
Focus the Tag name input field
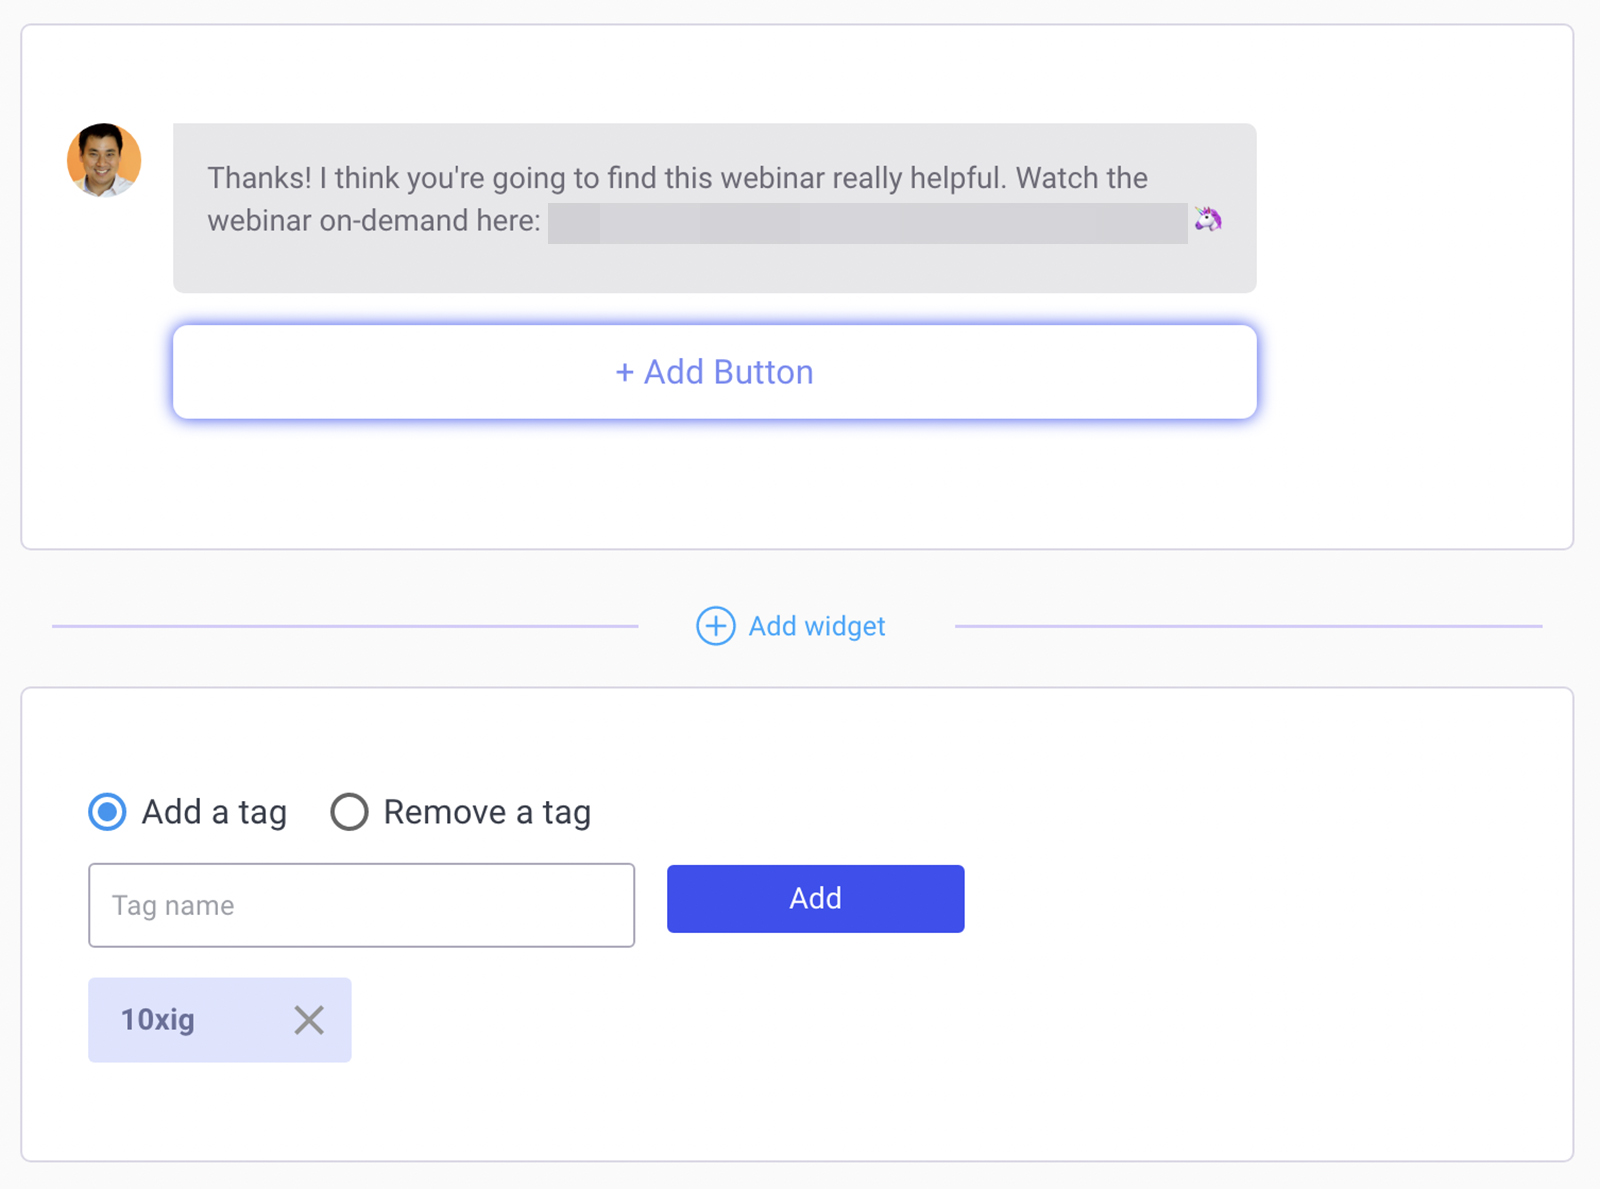click(x=361, y=905)
